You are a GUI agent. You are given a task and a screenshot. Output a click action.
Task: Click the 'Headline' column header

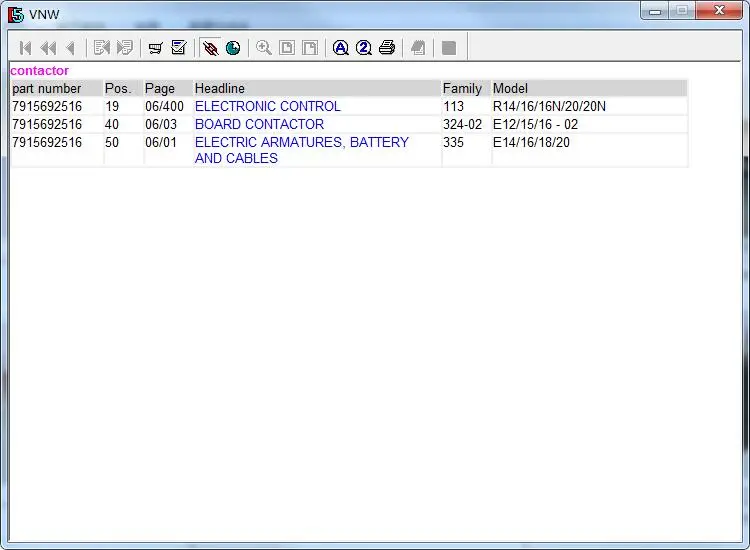(220, 88)
